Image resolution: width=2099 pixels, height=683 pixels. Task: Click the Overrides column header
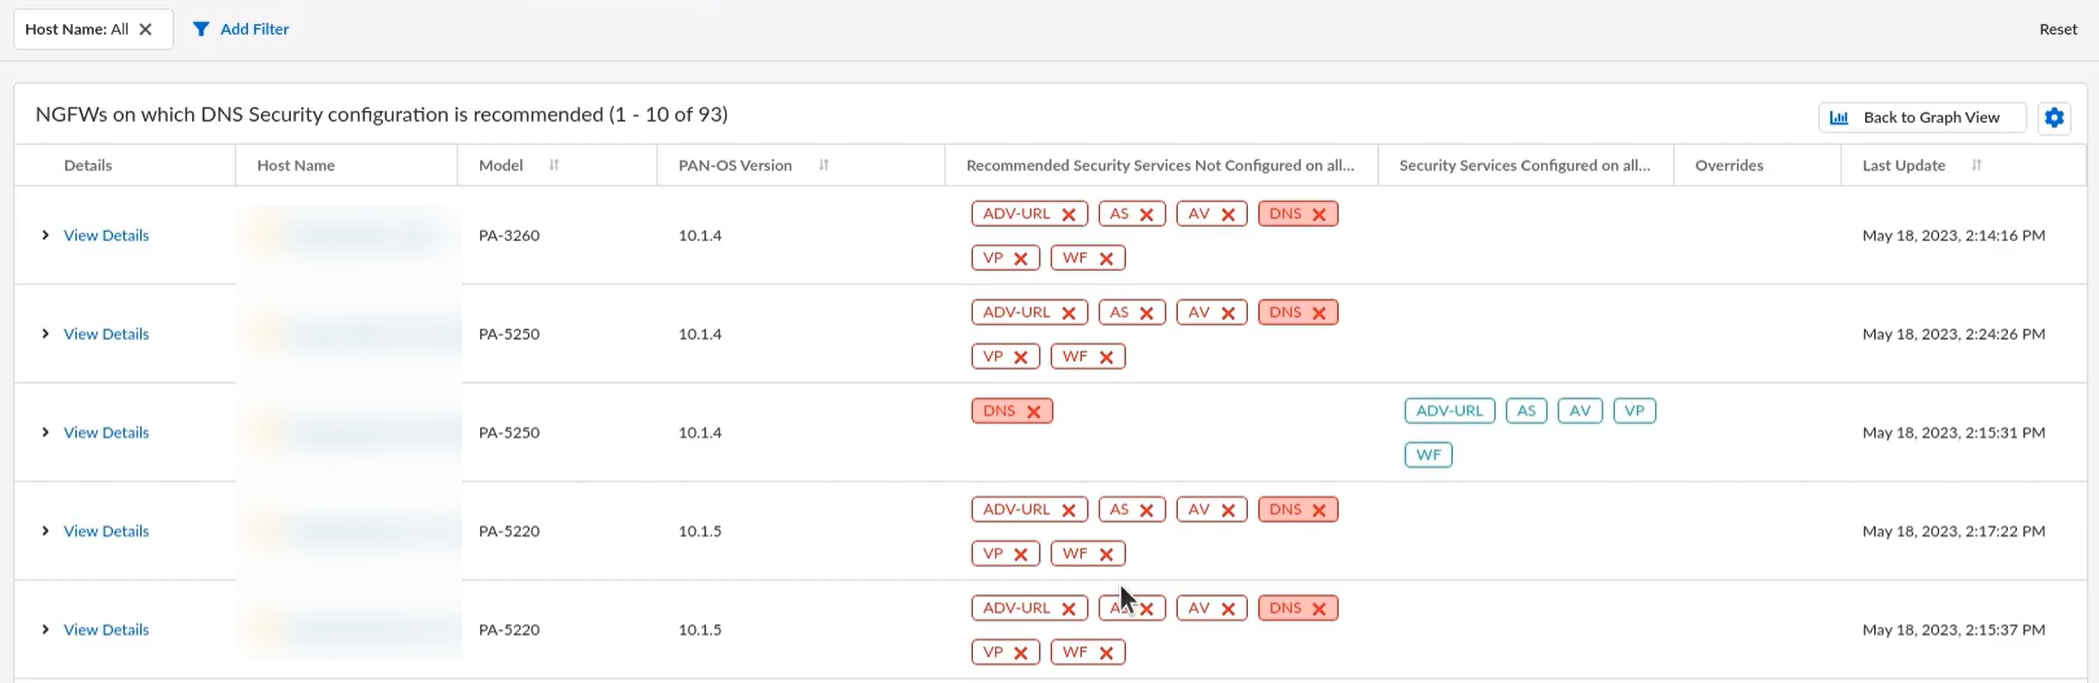coord(1728,165)
